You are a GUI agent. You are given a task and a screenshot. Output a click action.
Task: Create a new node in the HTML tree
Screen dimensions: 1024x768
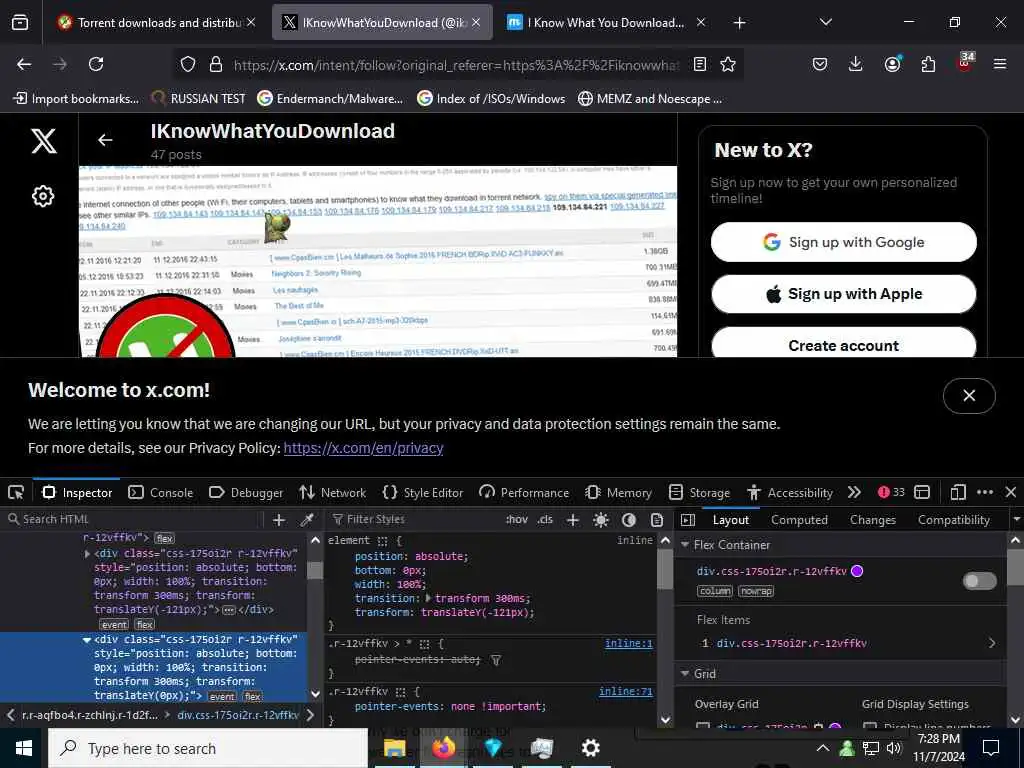coord(279,520)
